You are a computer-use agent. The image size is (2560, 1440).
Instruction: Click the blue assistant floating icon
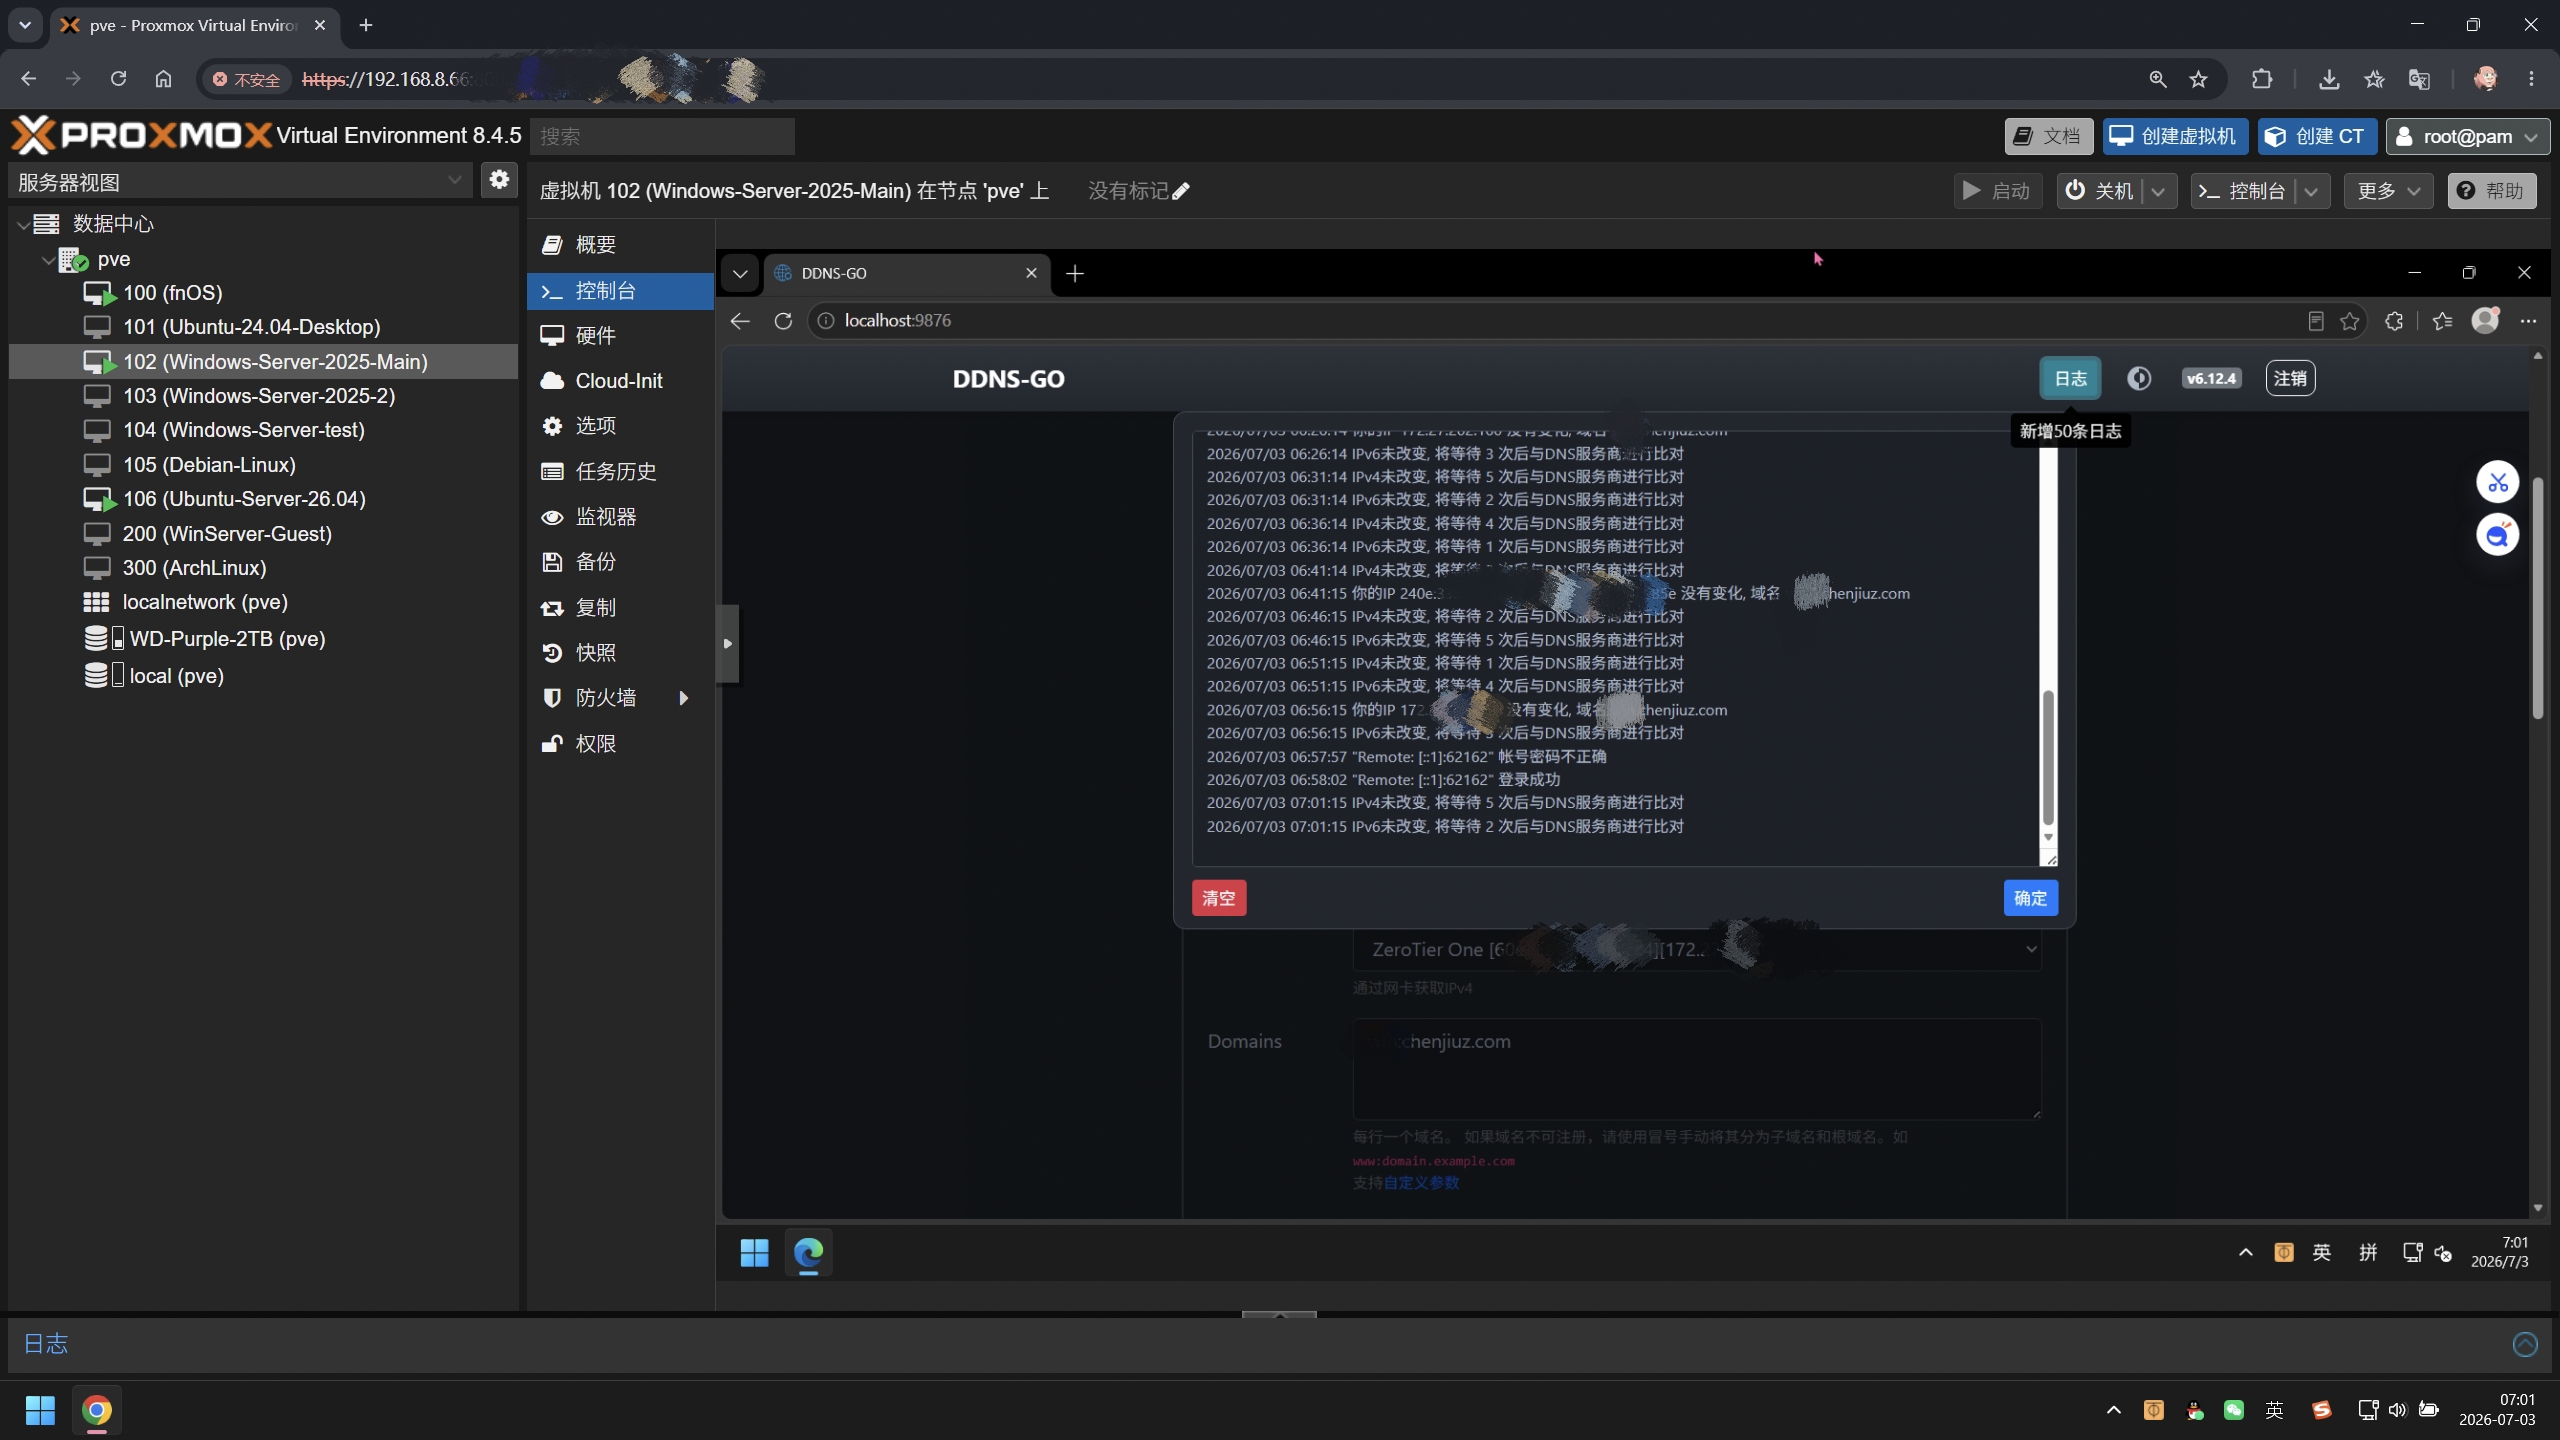coord(2497,535)
